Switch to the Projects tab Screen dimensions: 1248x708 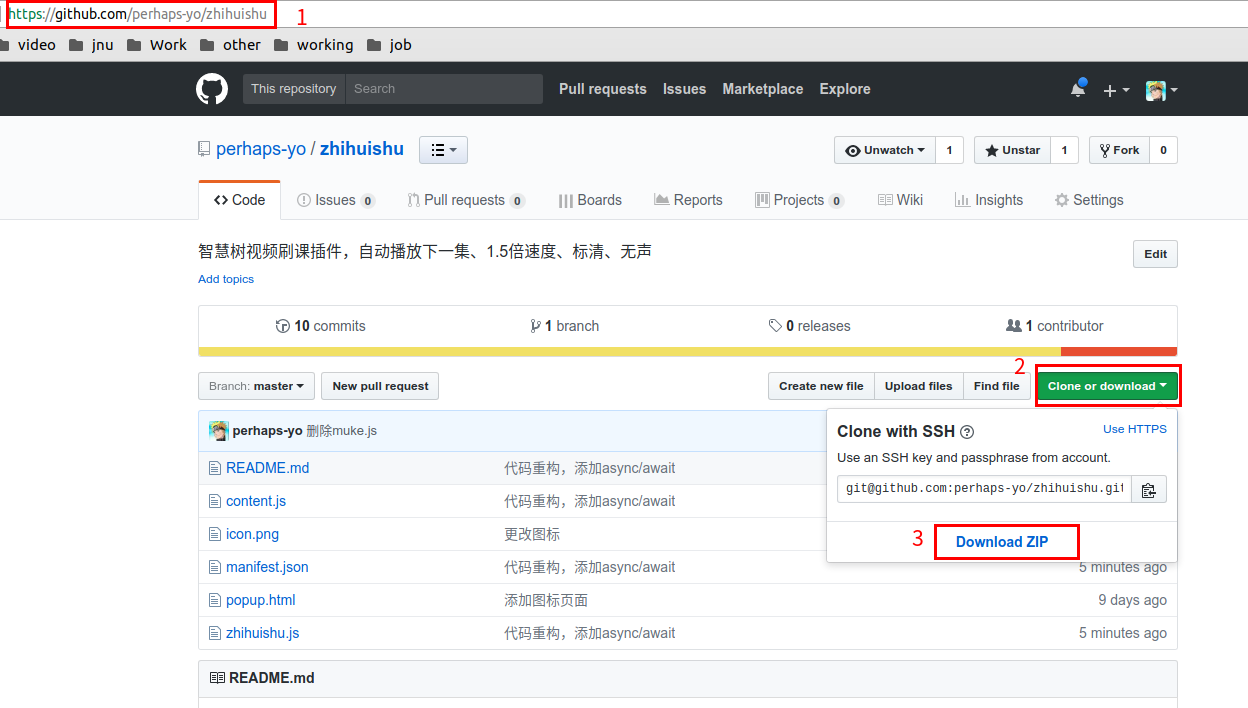pyautogui.click(x=799, y=200)
